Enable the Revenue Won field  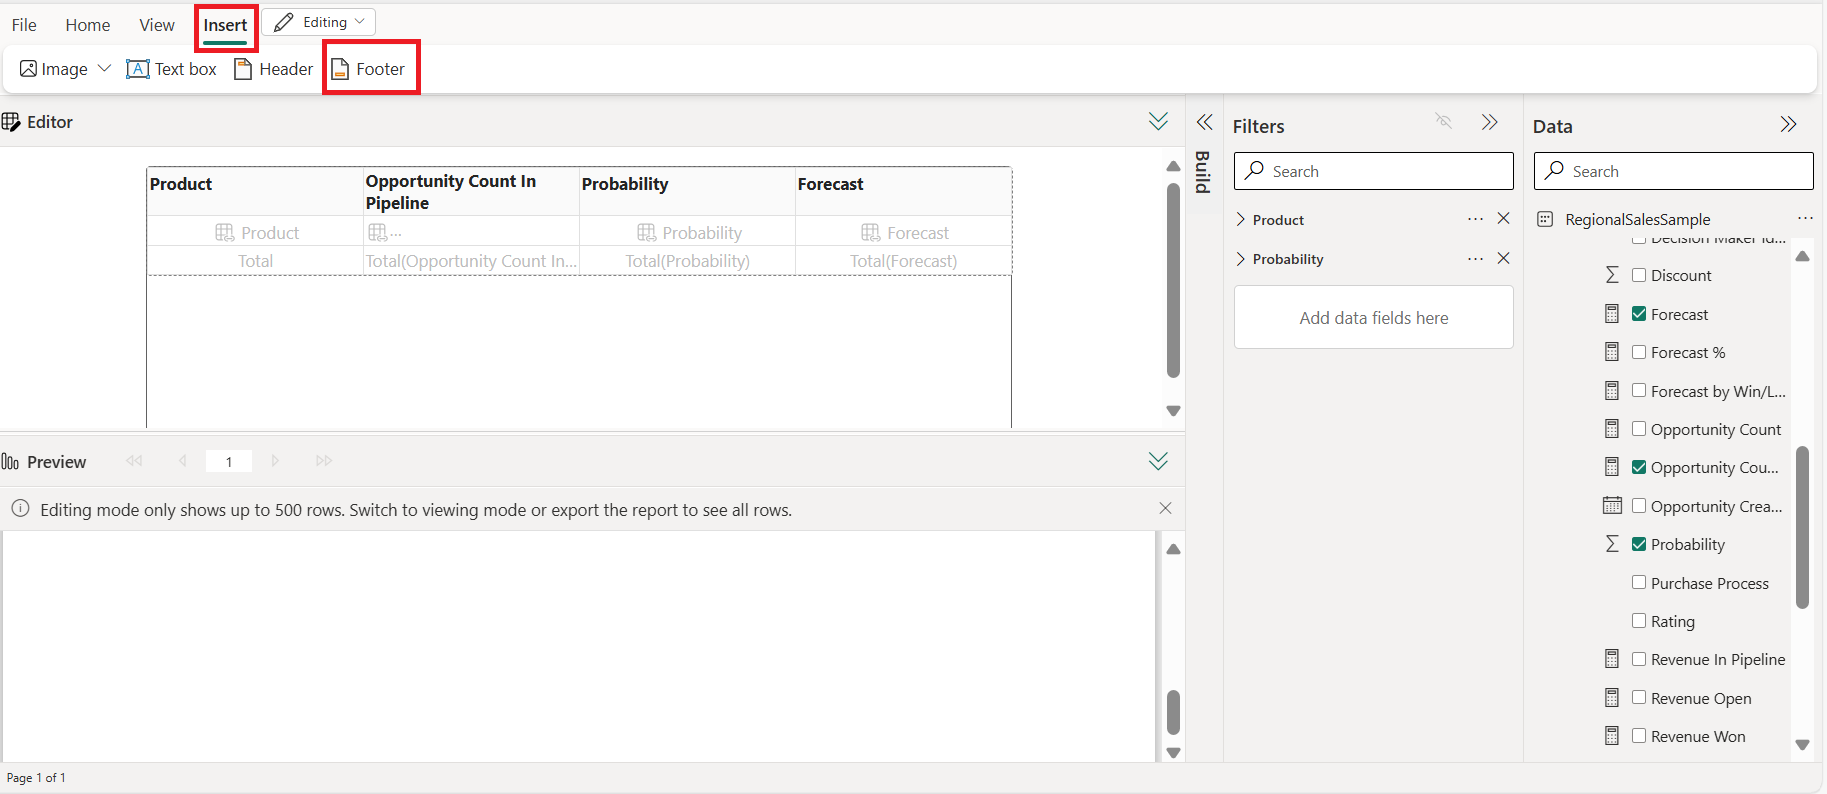pyautogui.click(x=1639, y=736)
